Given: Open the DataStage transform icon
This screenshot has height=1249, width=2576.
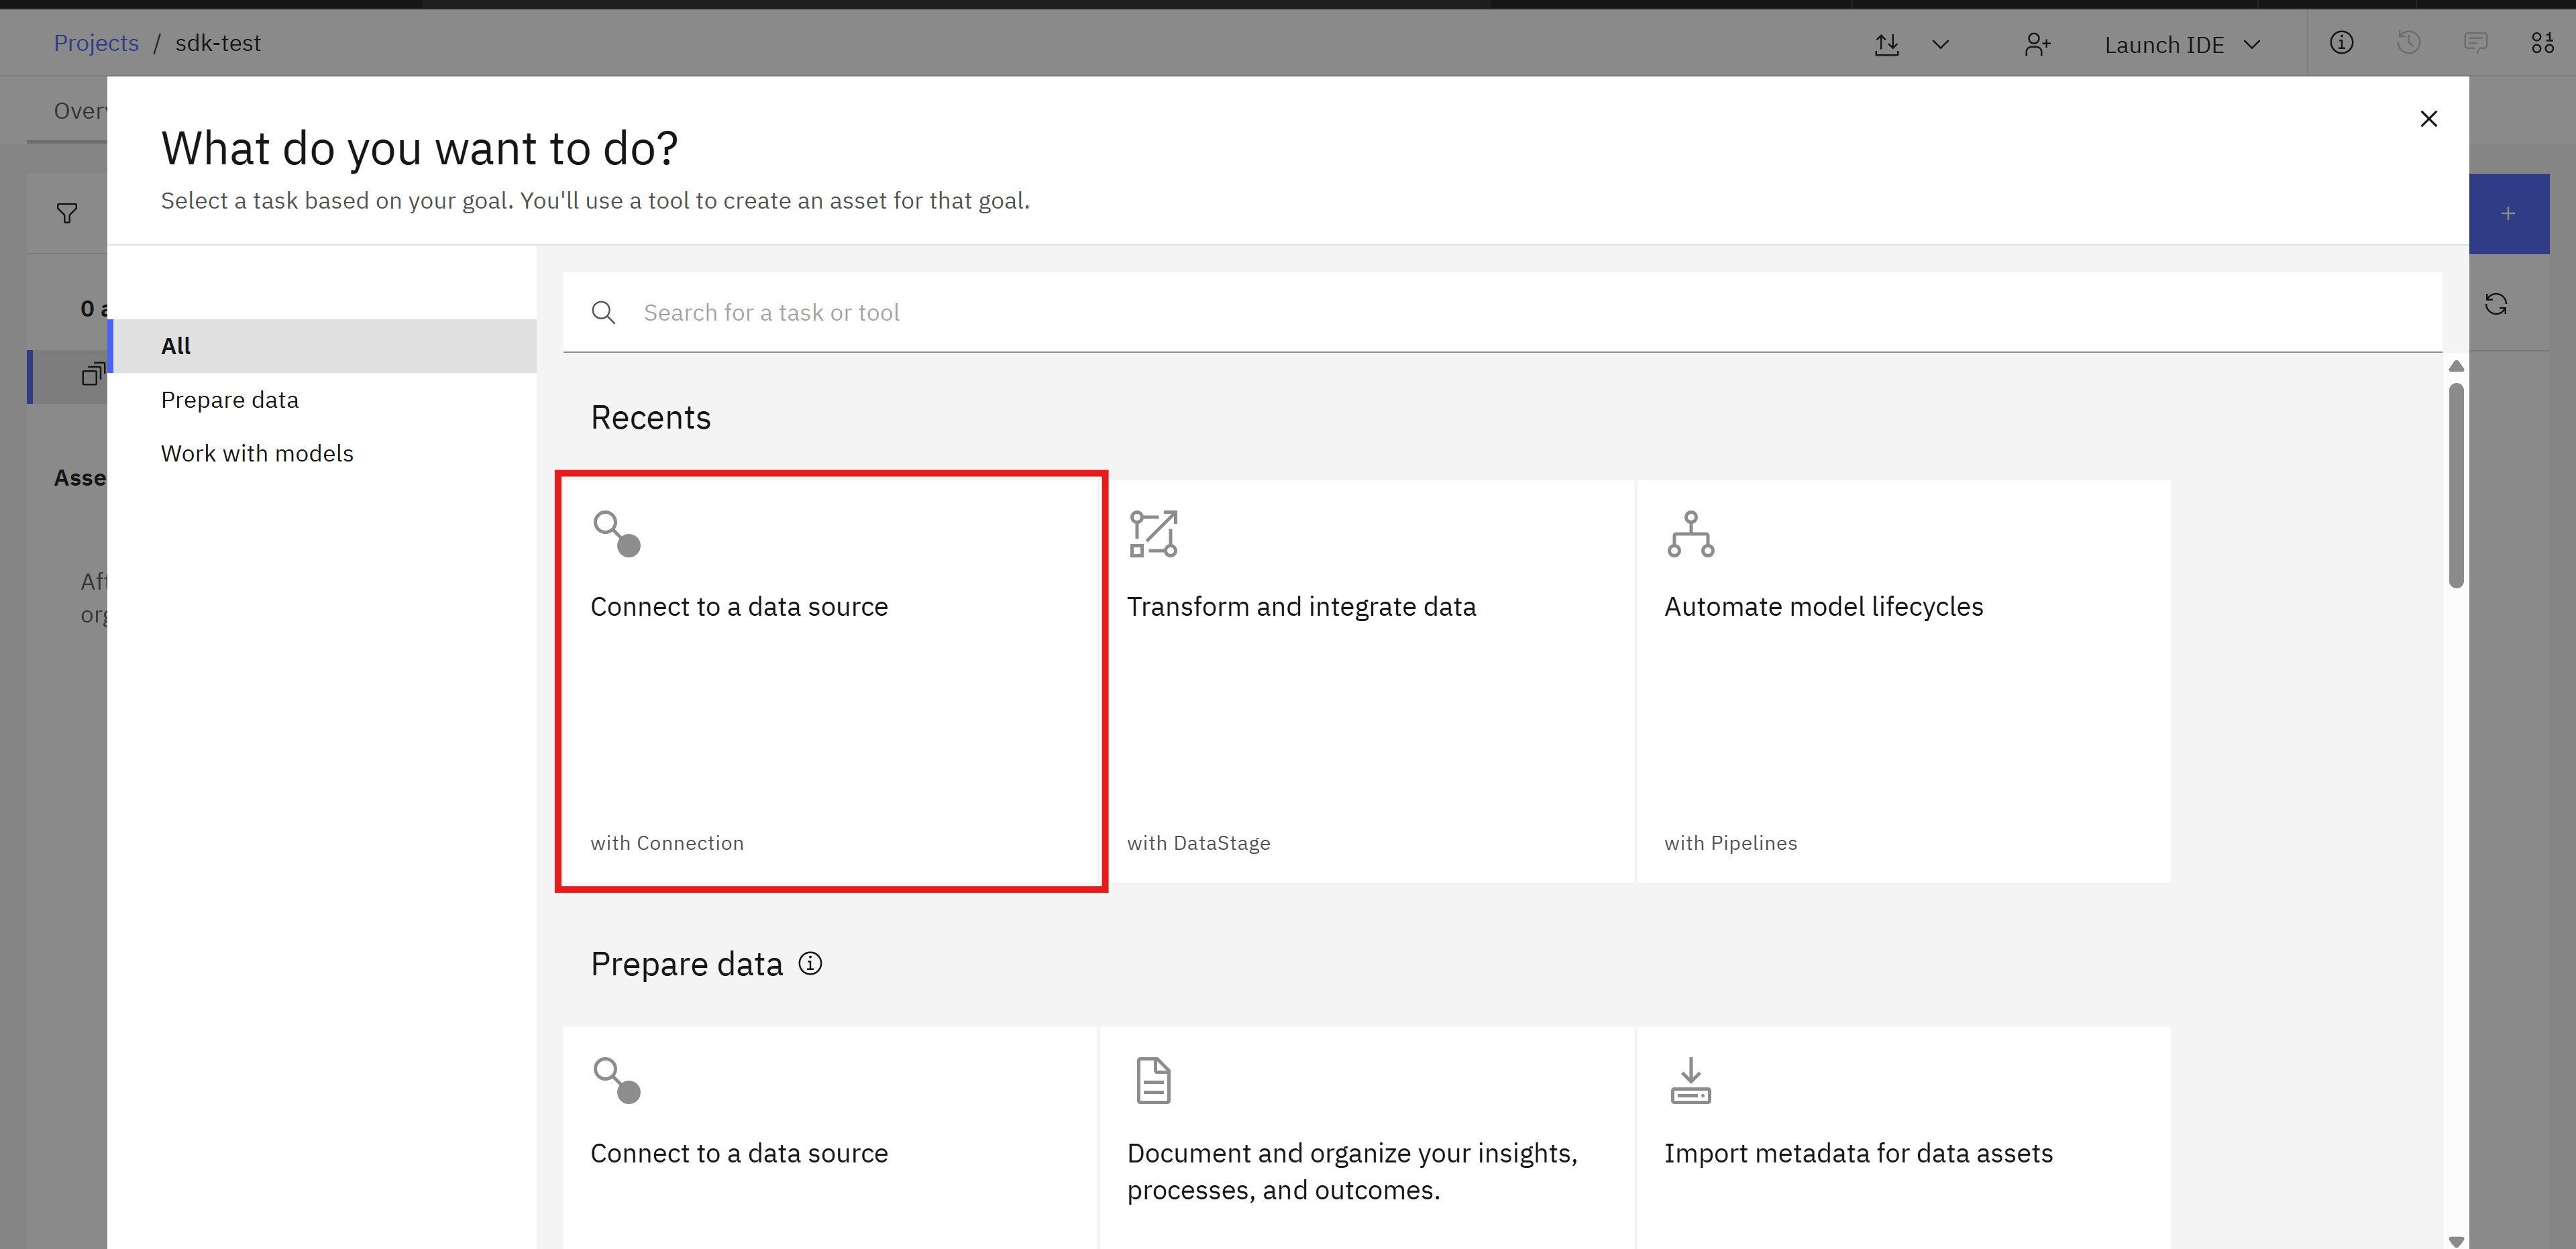Looking at the screenshot, I should point(1153,534).
